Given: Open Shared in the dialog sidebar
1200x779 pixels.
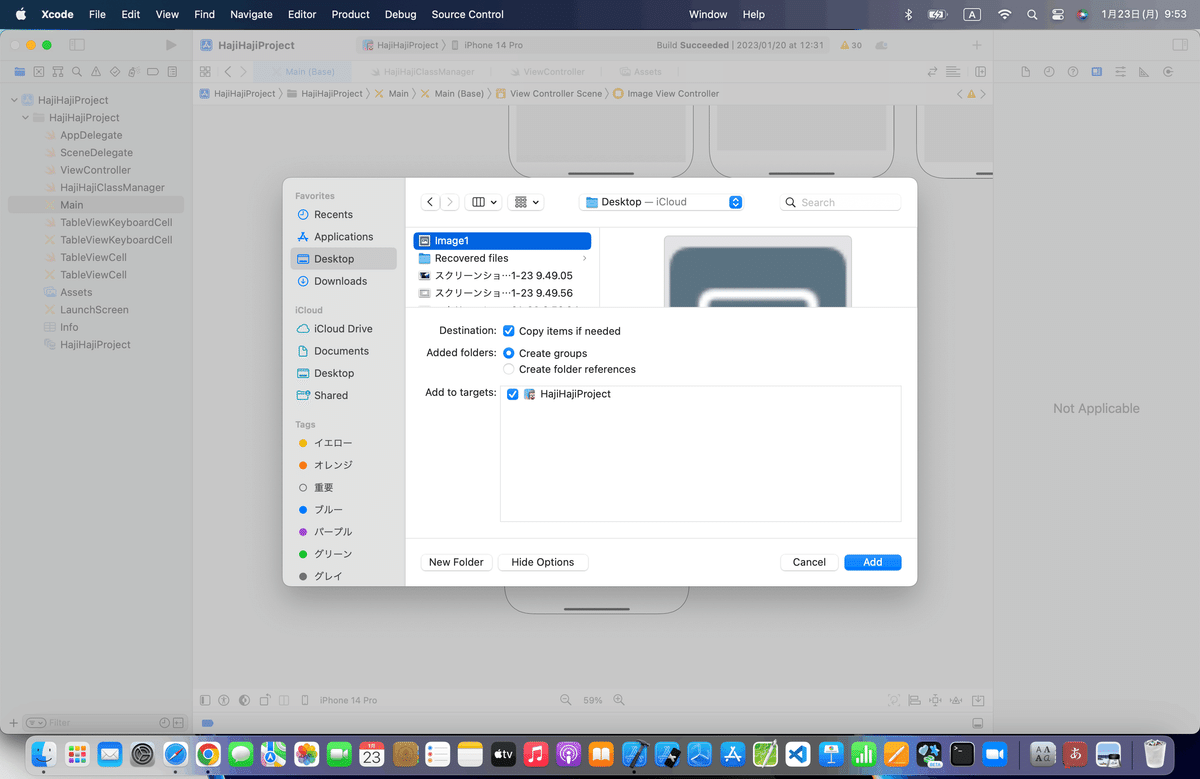Looking at the screenshot, I should click(343, 395).
